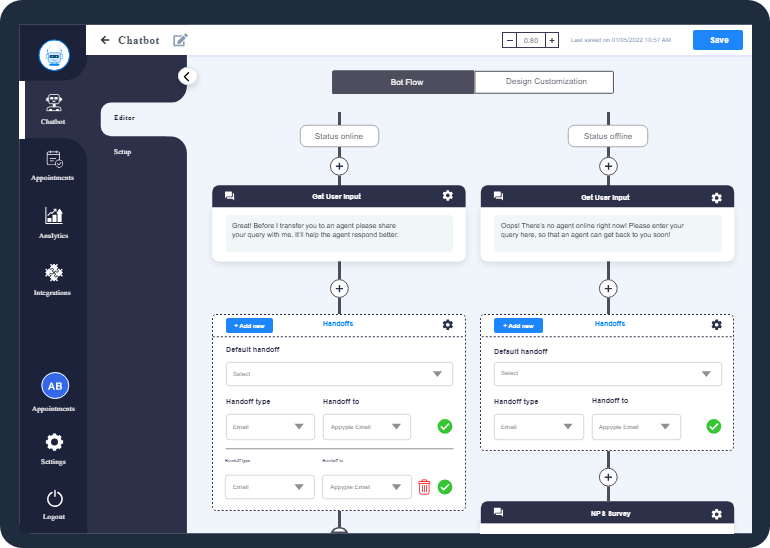Open settings gear of offline Get User Input
Viewport: 770px width, 548px height.
[716, 197]
